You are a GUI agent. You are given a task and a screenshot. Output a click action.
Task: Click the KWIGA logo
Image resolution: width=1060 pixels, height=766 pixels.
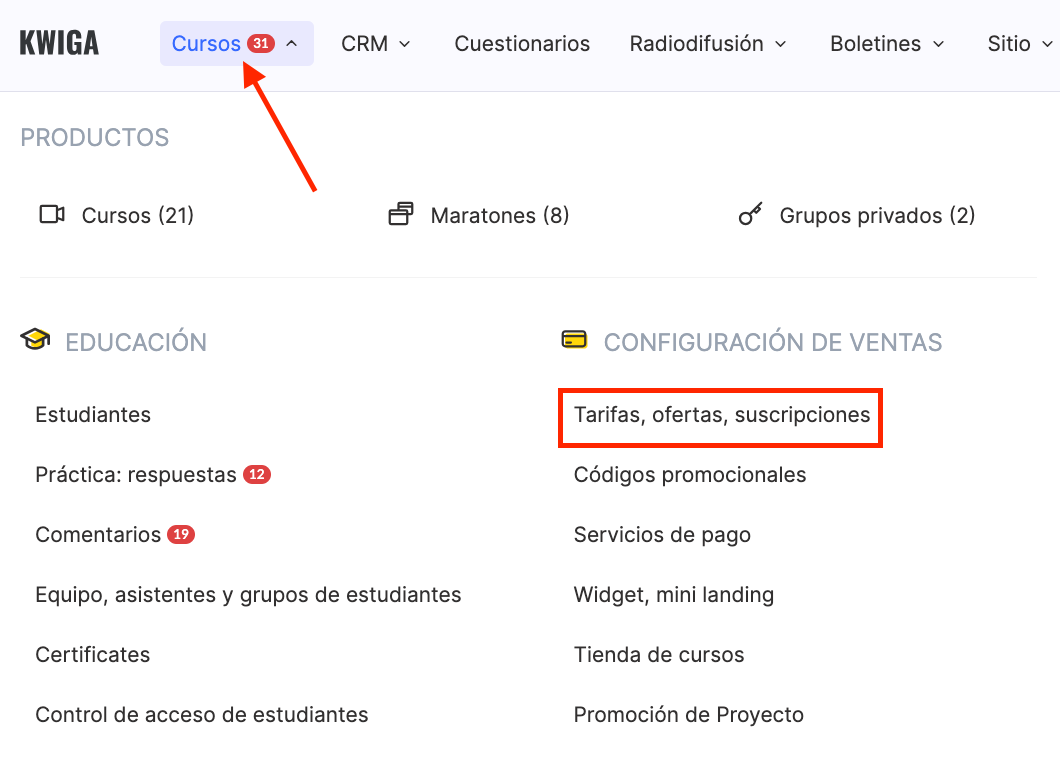(x=59, y=44)
